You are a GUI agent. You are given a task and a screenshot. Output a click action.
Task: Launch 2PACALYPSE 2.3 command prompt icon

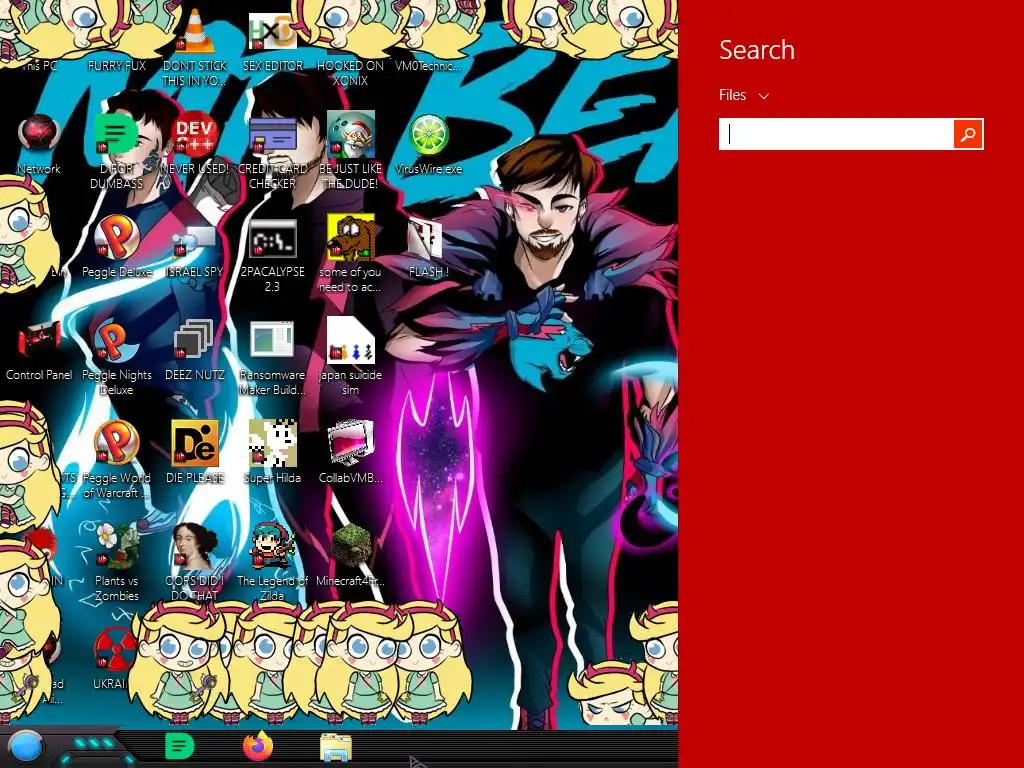point(273,238)
